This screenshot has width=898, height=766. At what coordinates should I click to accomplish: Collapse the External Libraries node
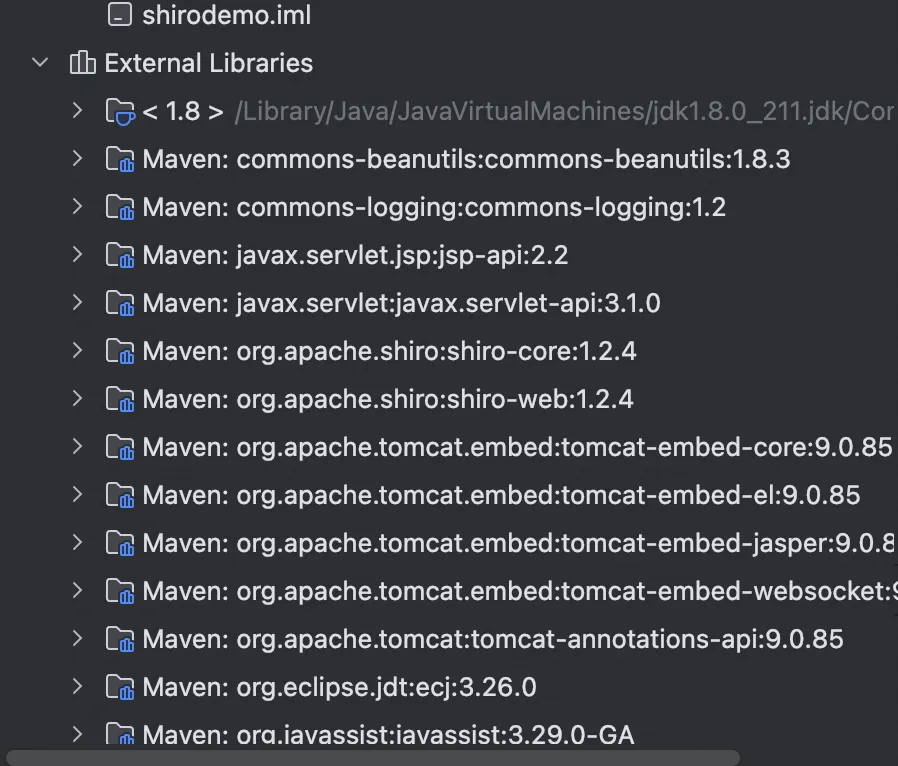40,63
